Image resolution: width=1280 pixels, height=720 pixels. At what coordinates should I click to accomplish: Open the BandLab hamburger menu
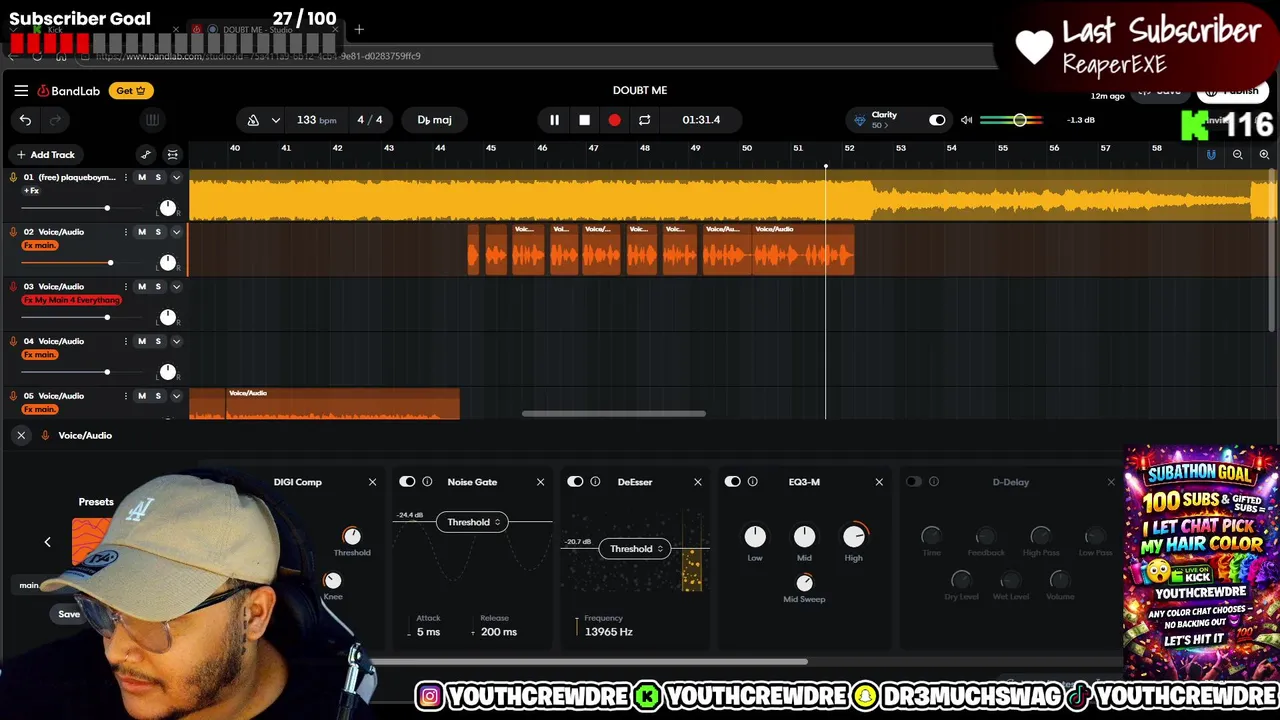pos(21,90)
